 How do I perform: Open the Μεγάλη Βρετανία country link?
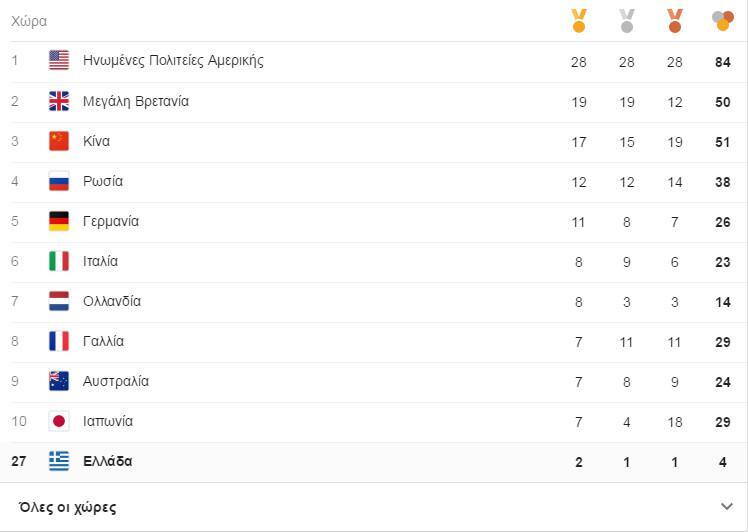coord(136,101)
